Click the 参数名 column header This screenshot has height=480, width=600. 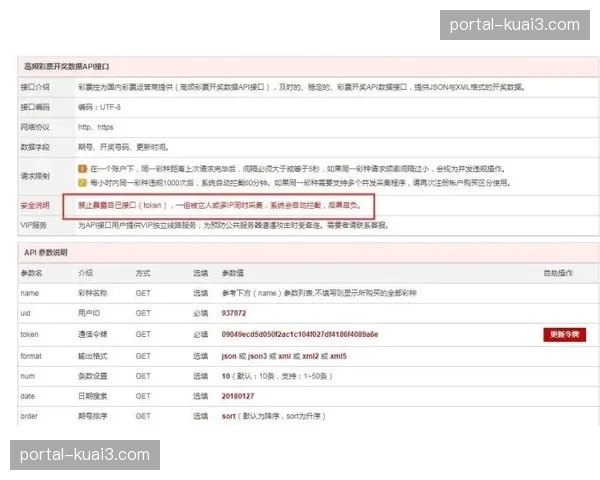tap(31, 273)
